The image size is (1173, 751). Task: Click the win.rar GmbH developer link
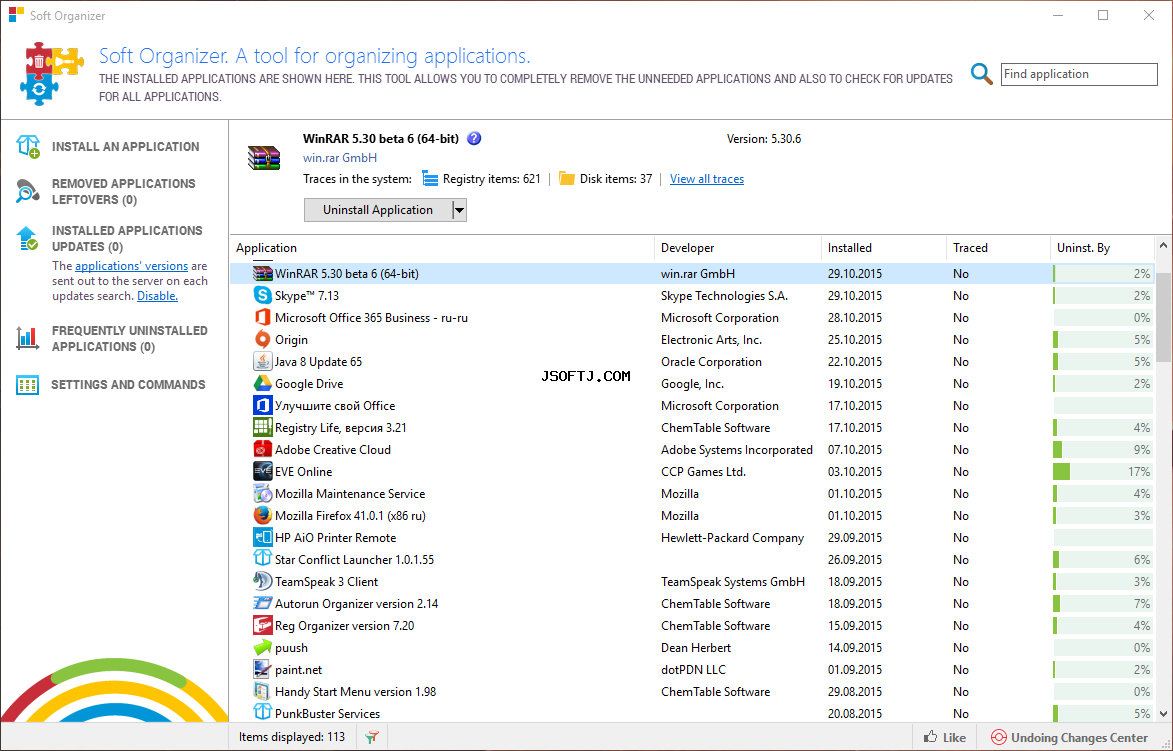tap(340, 158)
